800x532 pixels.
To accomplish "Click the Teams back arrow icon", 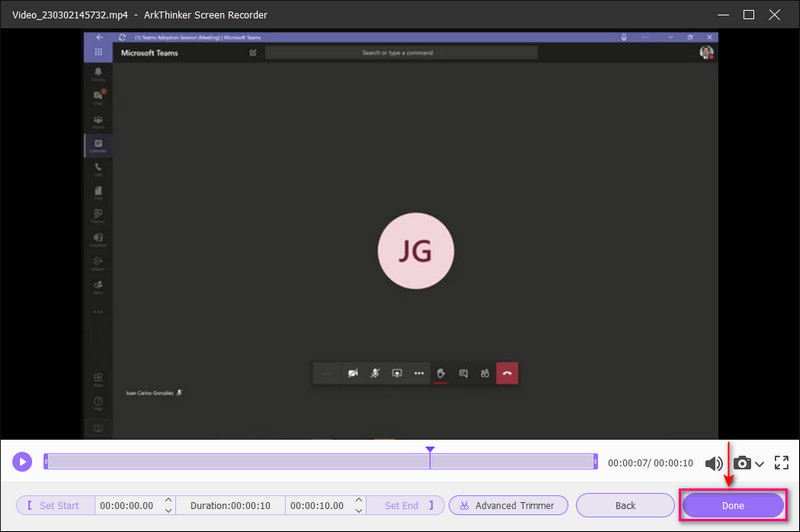I will [x=99, y=37].
